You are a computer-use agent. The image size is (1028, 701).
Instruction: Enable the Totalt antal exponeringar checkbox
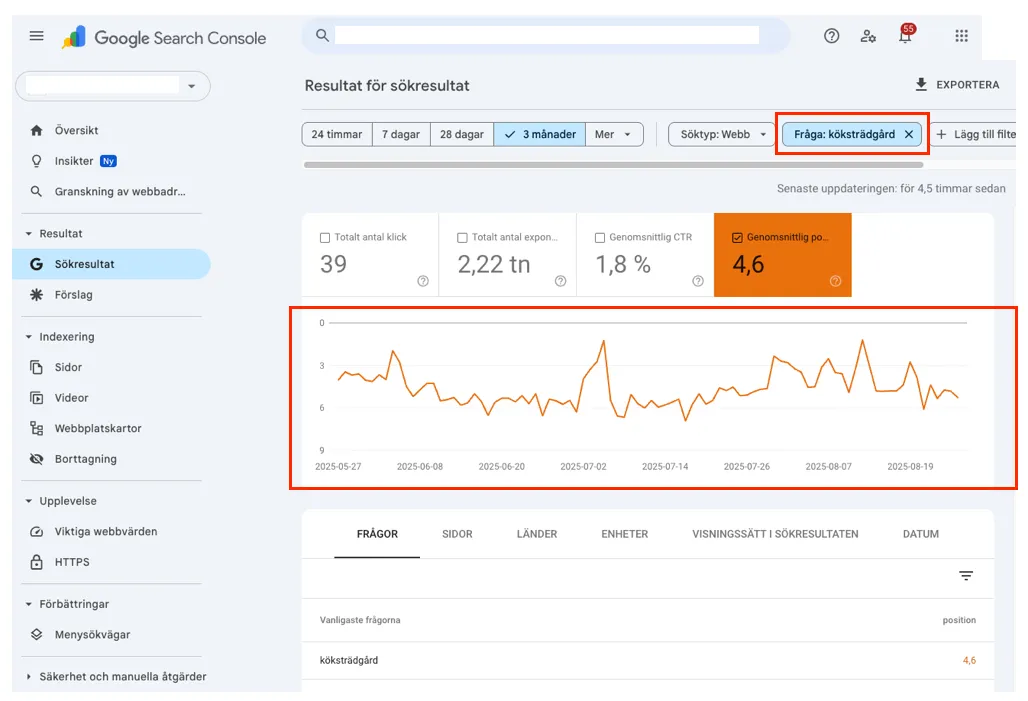[x=462, y=237]
